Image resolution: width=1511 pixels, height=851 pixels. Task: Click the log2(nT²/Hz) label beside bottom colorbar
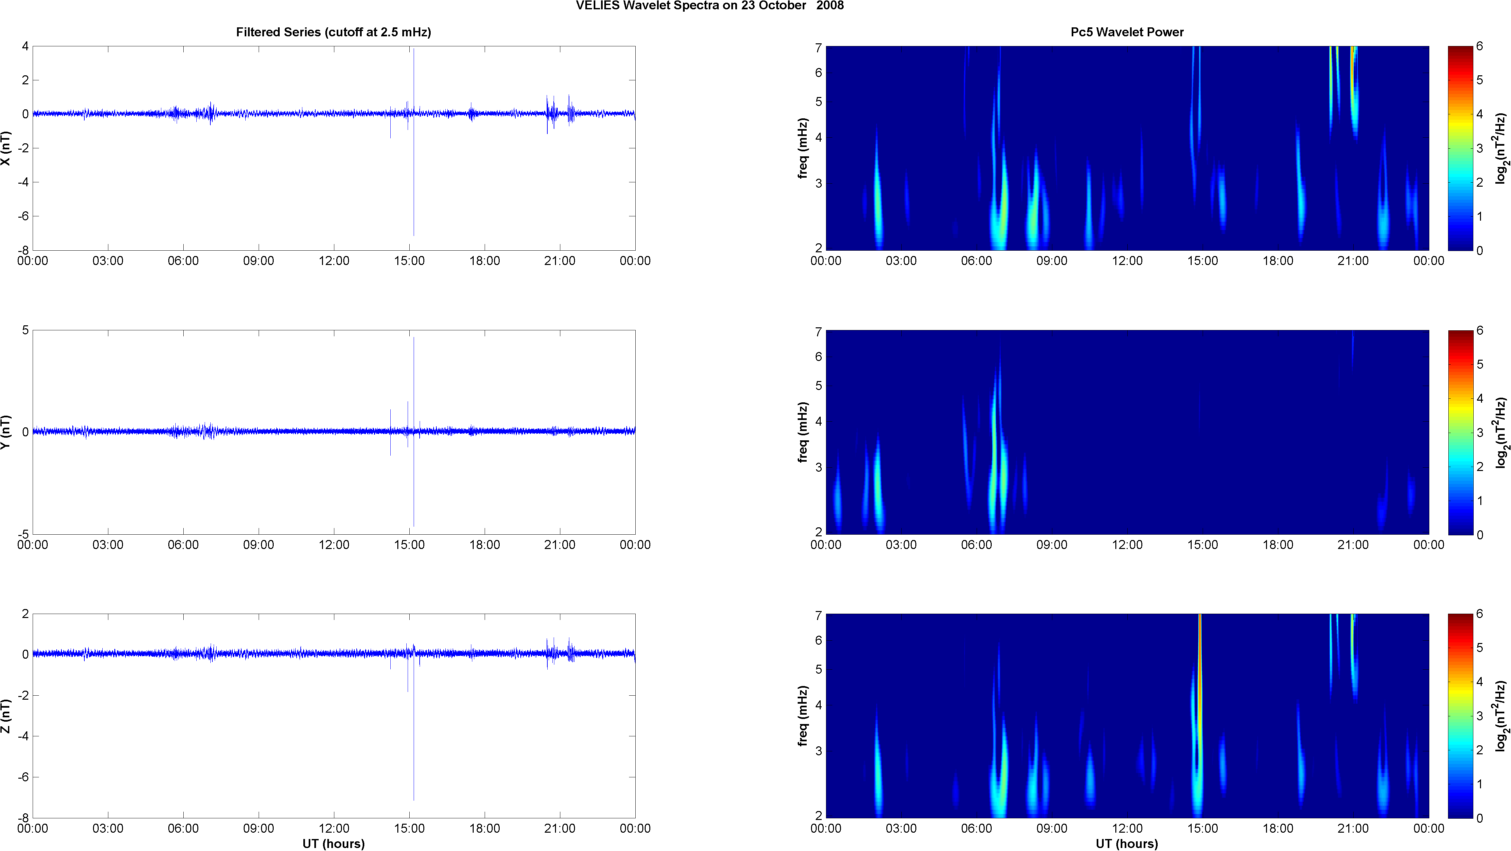[x=1502, y=716]
